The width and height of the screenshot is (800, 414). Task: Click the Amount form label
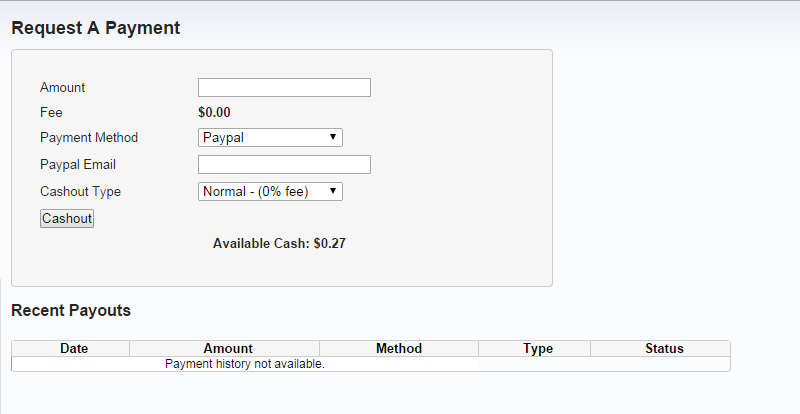pyautogui.click(x=63, y=88)
